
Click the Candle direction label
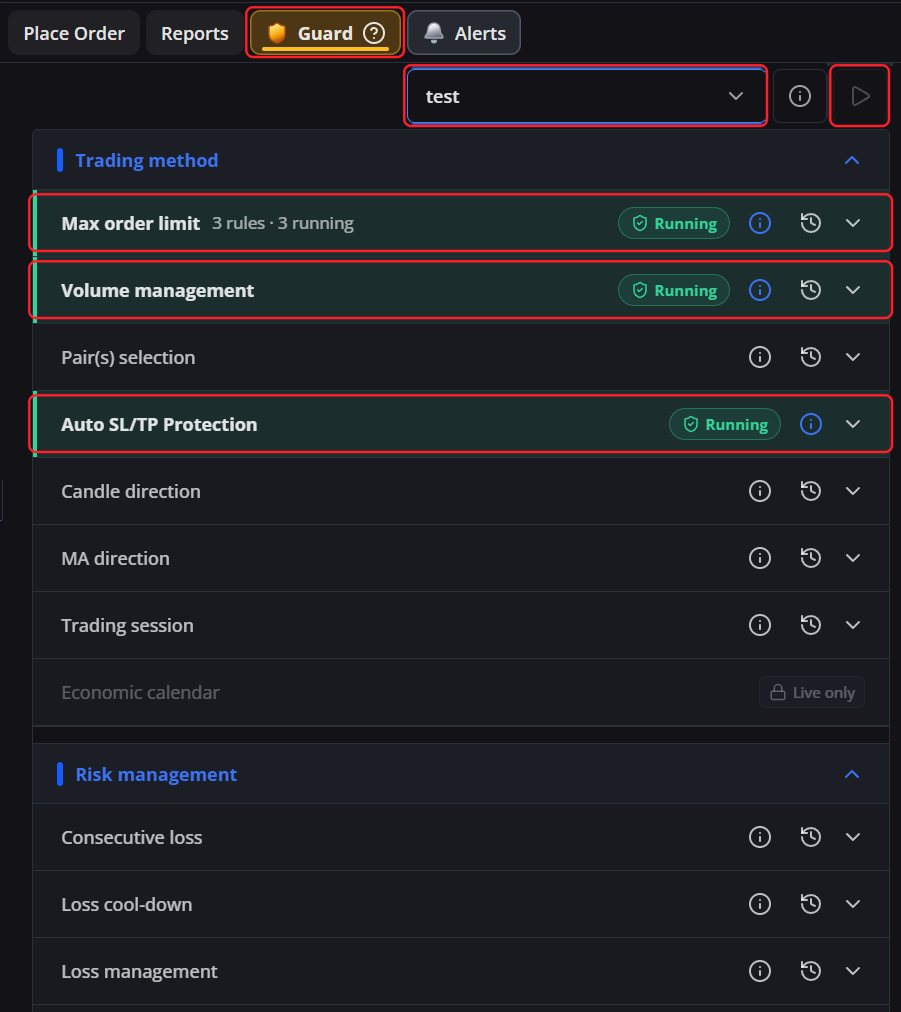130,491
